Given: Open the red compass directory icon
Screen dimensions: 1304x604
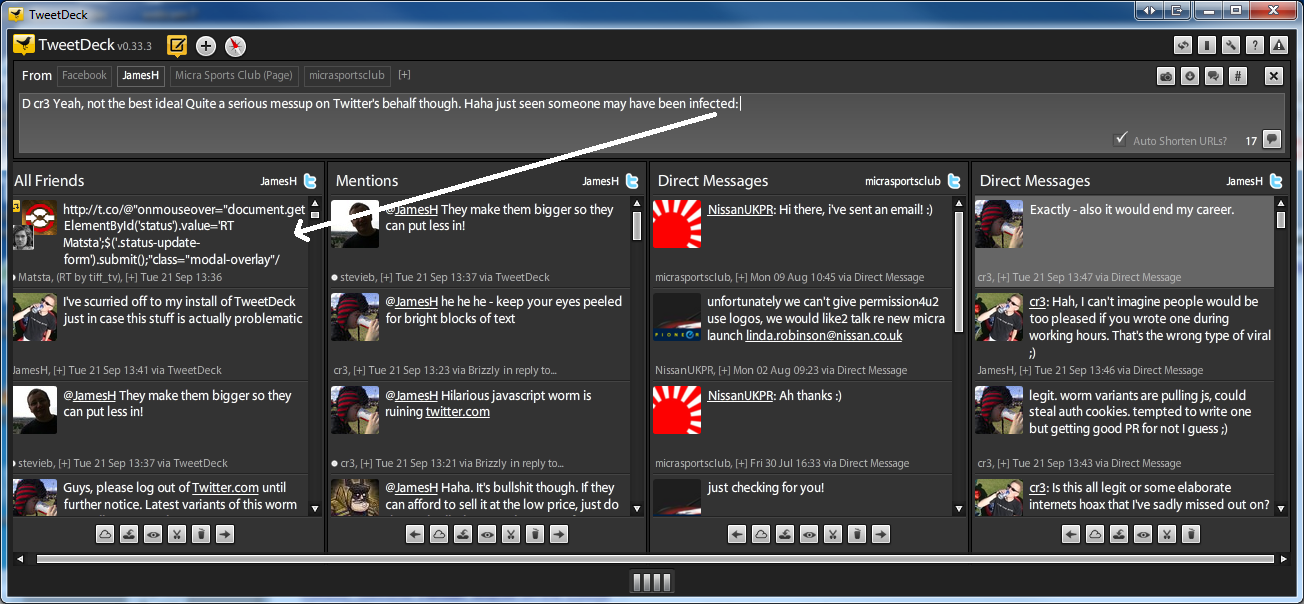Looking at the screenshot, I should coord(235,45).
